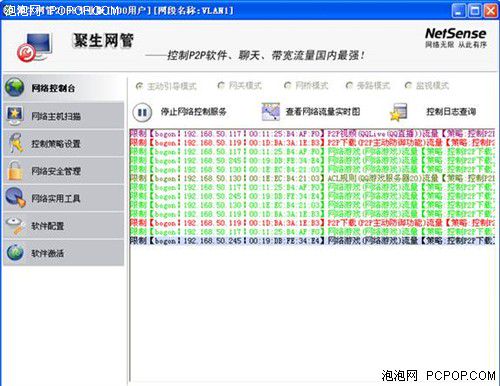
Task: Select the highlighted 192.168.50.245 log row
Action: [x=312, y=240]
